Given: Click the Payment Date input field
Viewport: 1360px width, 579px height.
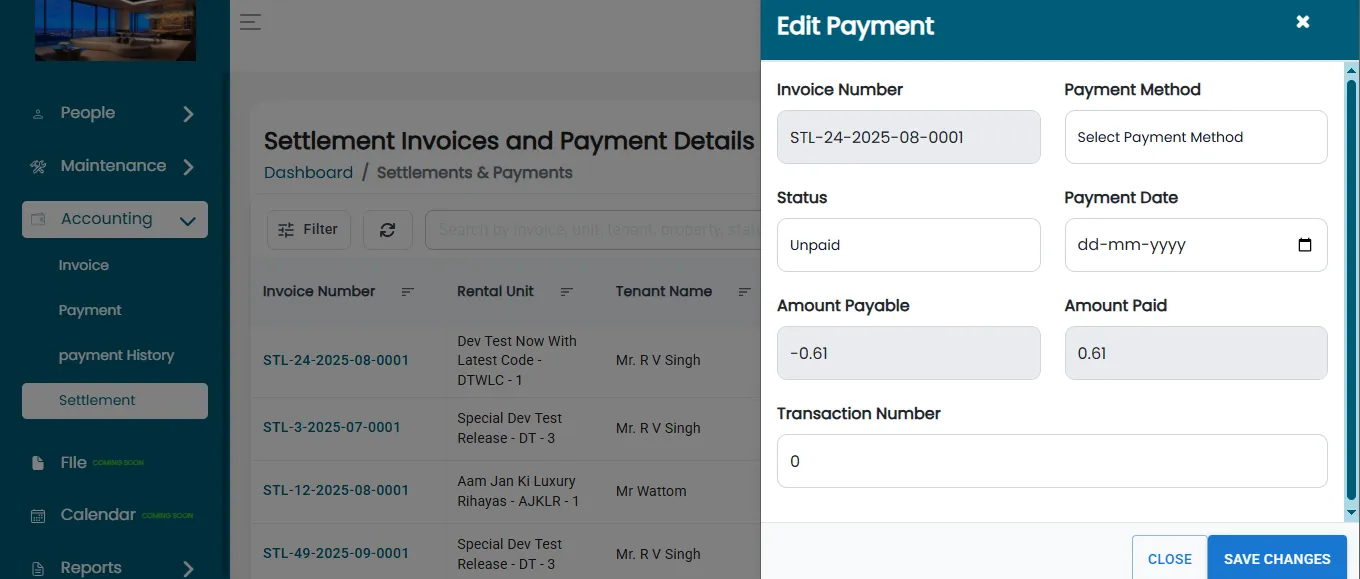Looking at the screenshot, I should coord(1196,245).
